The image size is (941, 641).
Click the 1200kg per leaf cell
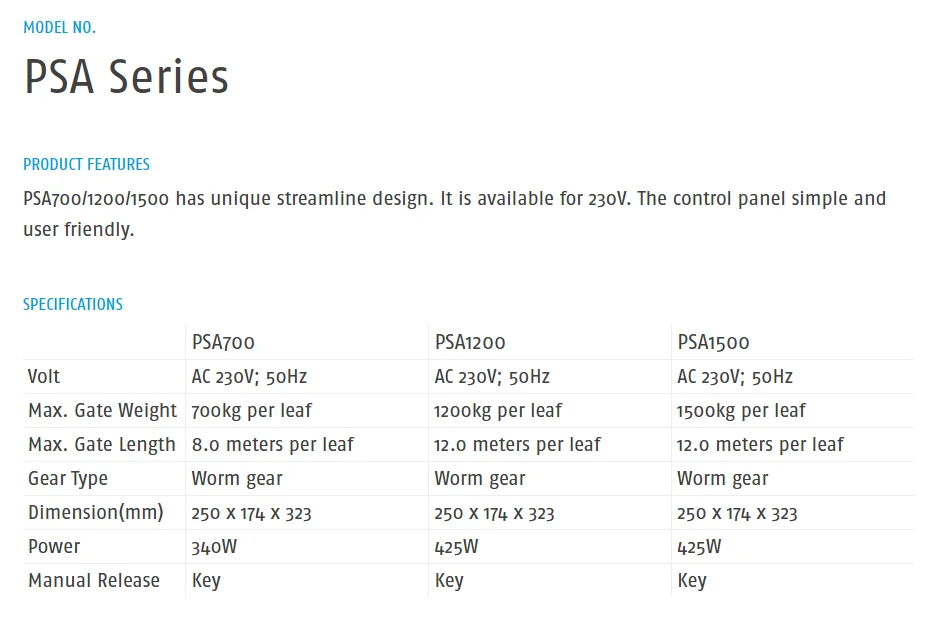pyautogui.click(x=498, y=411)
